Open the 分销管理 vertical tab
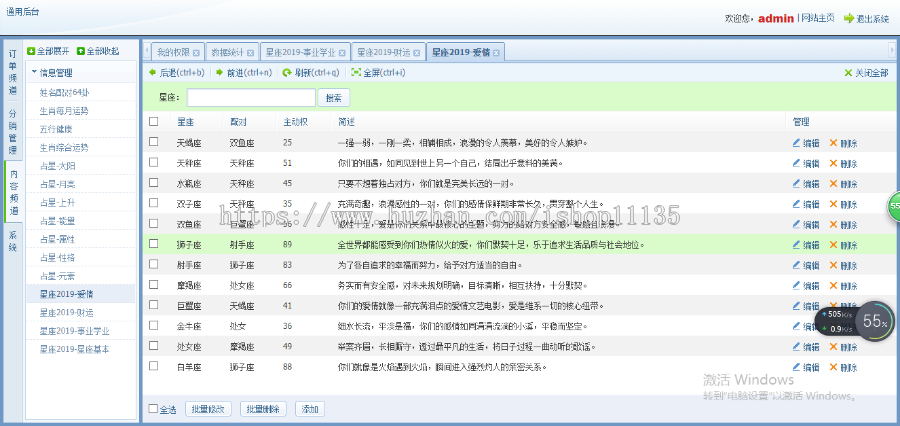Image resolution: width=900 pixels, height=426 pixels. coord(13,132)
